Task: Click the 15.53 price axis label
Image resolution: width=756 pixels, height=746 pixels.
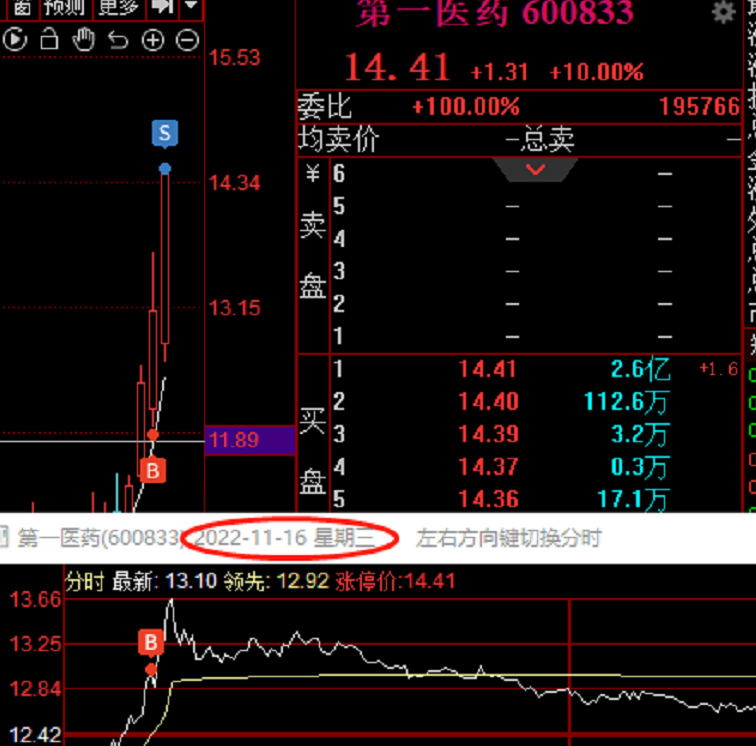Action: pyautogui.click(x=234, y=58)
